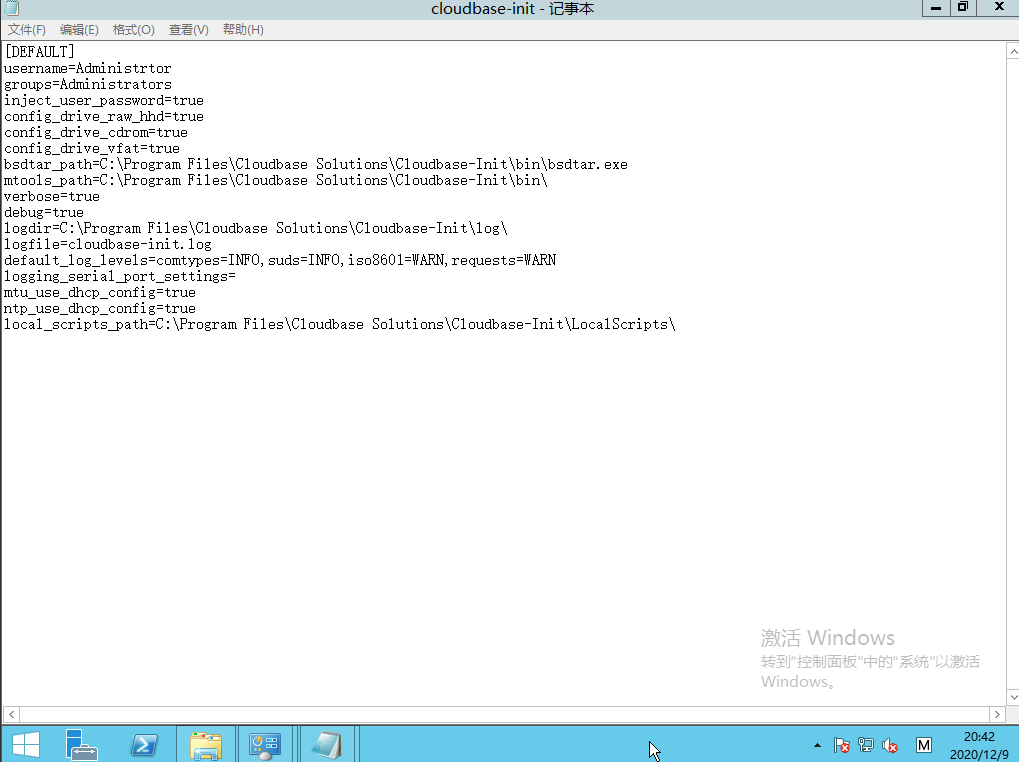Click the inject_user_password=true line
This screenshot has height=762, width=1019.
point(104,101)
